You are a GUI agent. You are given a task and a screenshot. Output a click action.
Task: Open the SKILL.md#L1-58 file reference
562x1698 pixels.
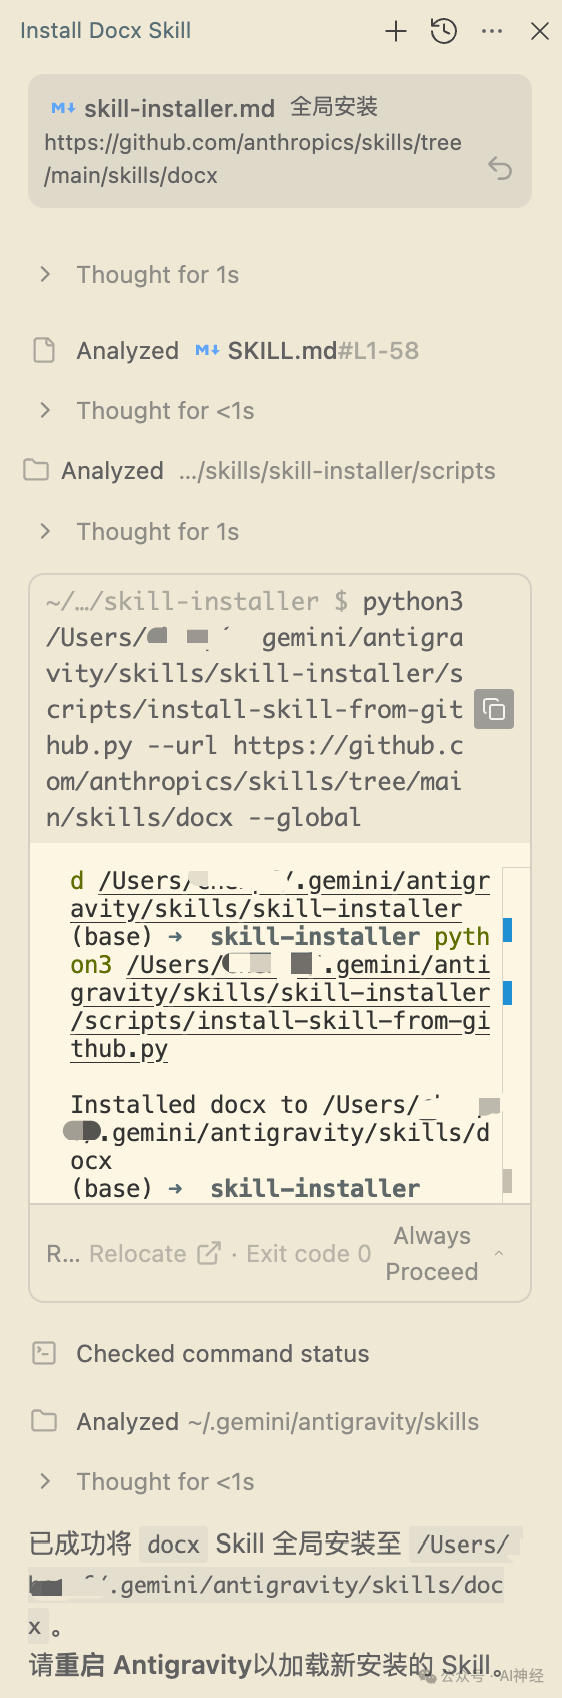tap(307, 350)
